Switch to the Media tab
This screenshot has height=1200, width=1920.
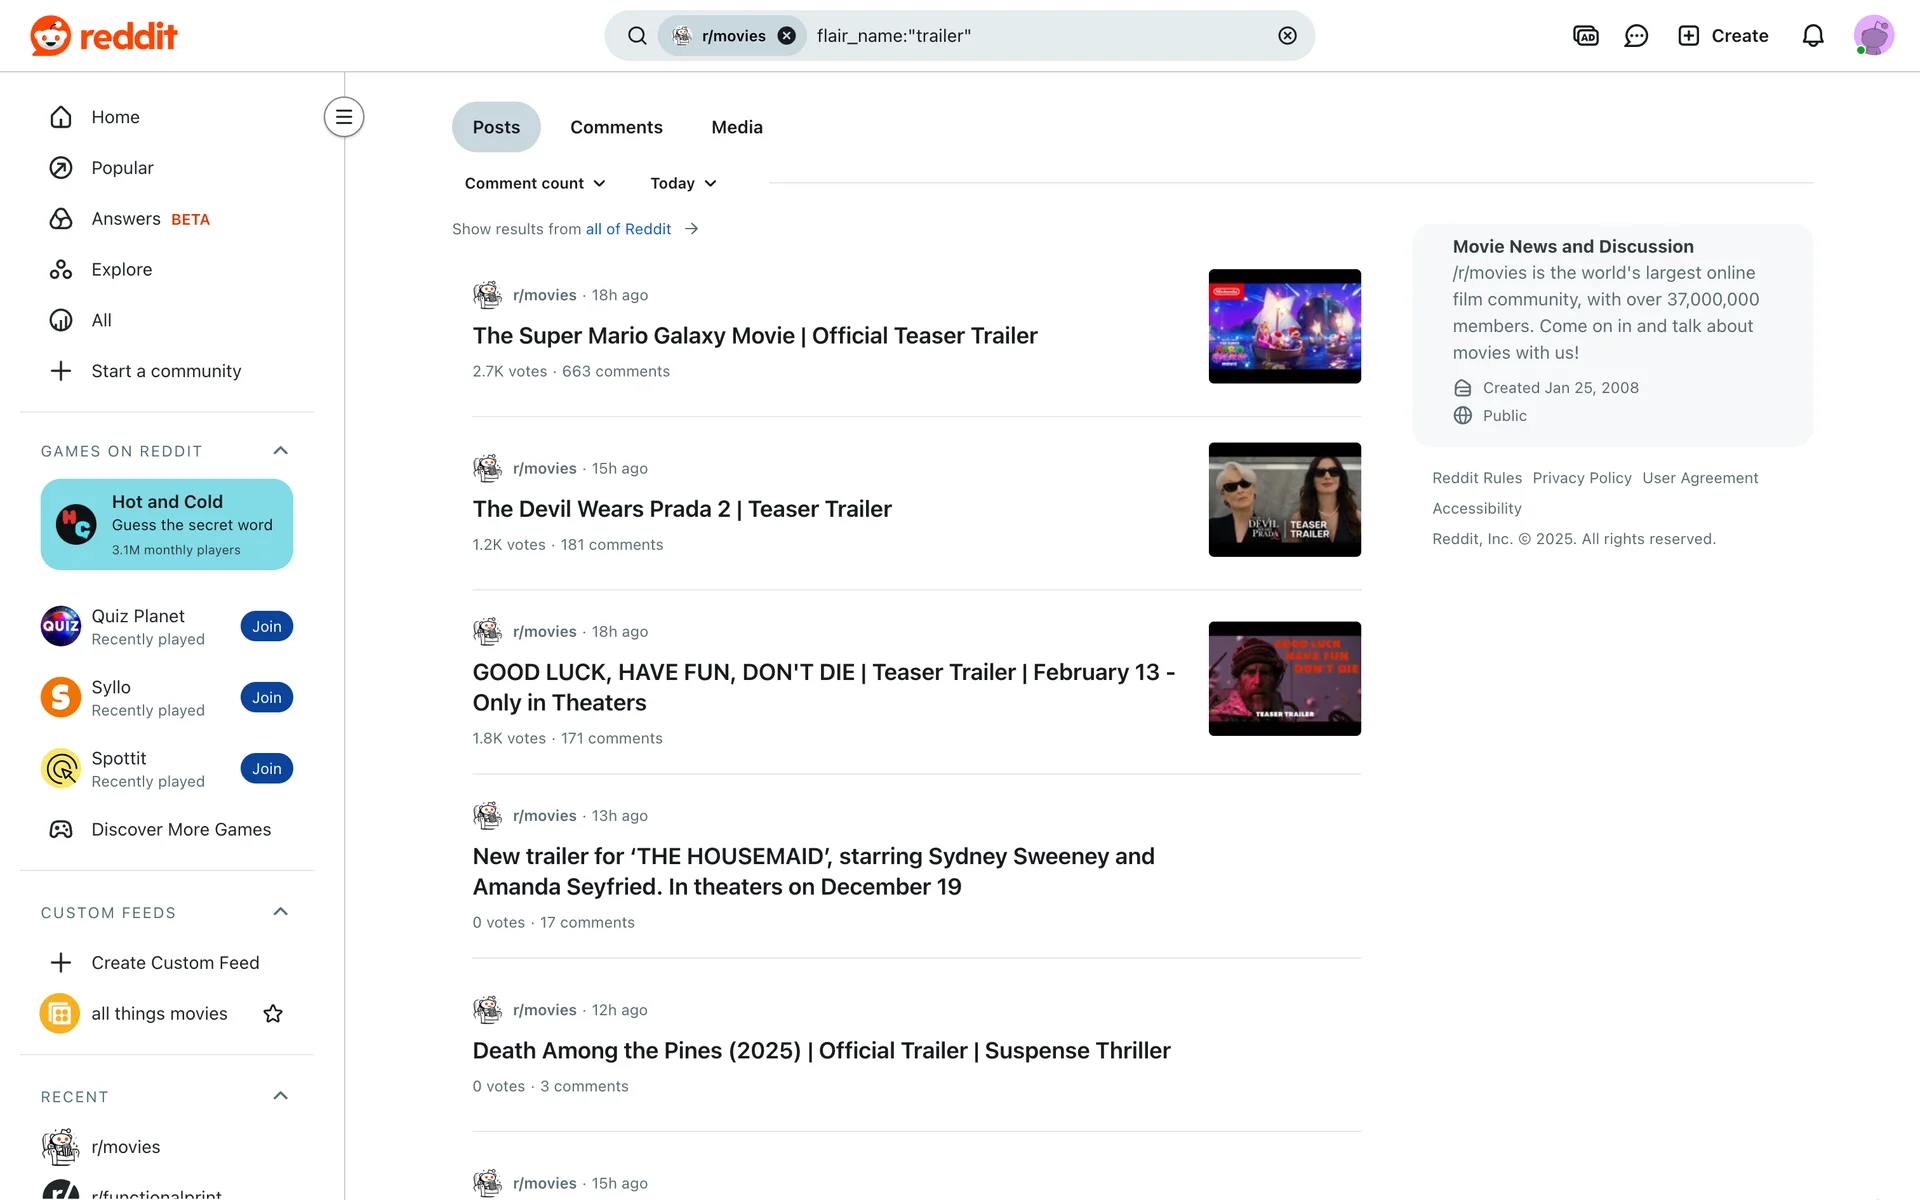[736, 128]
